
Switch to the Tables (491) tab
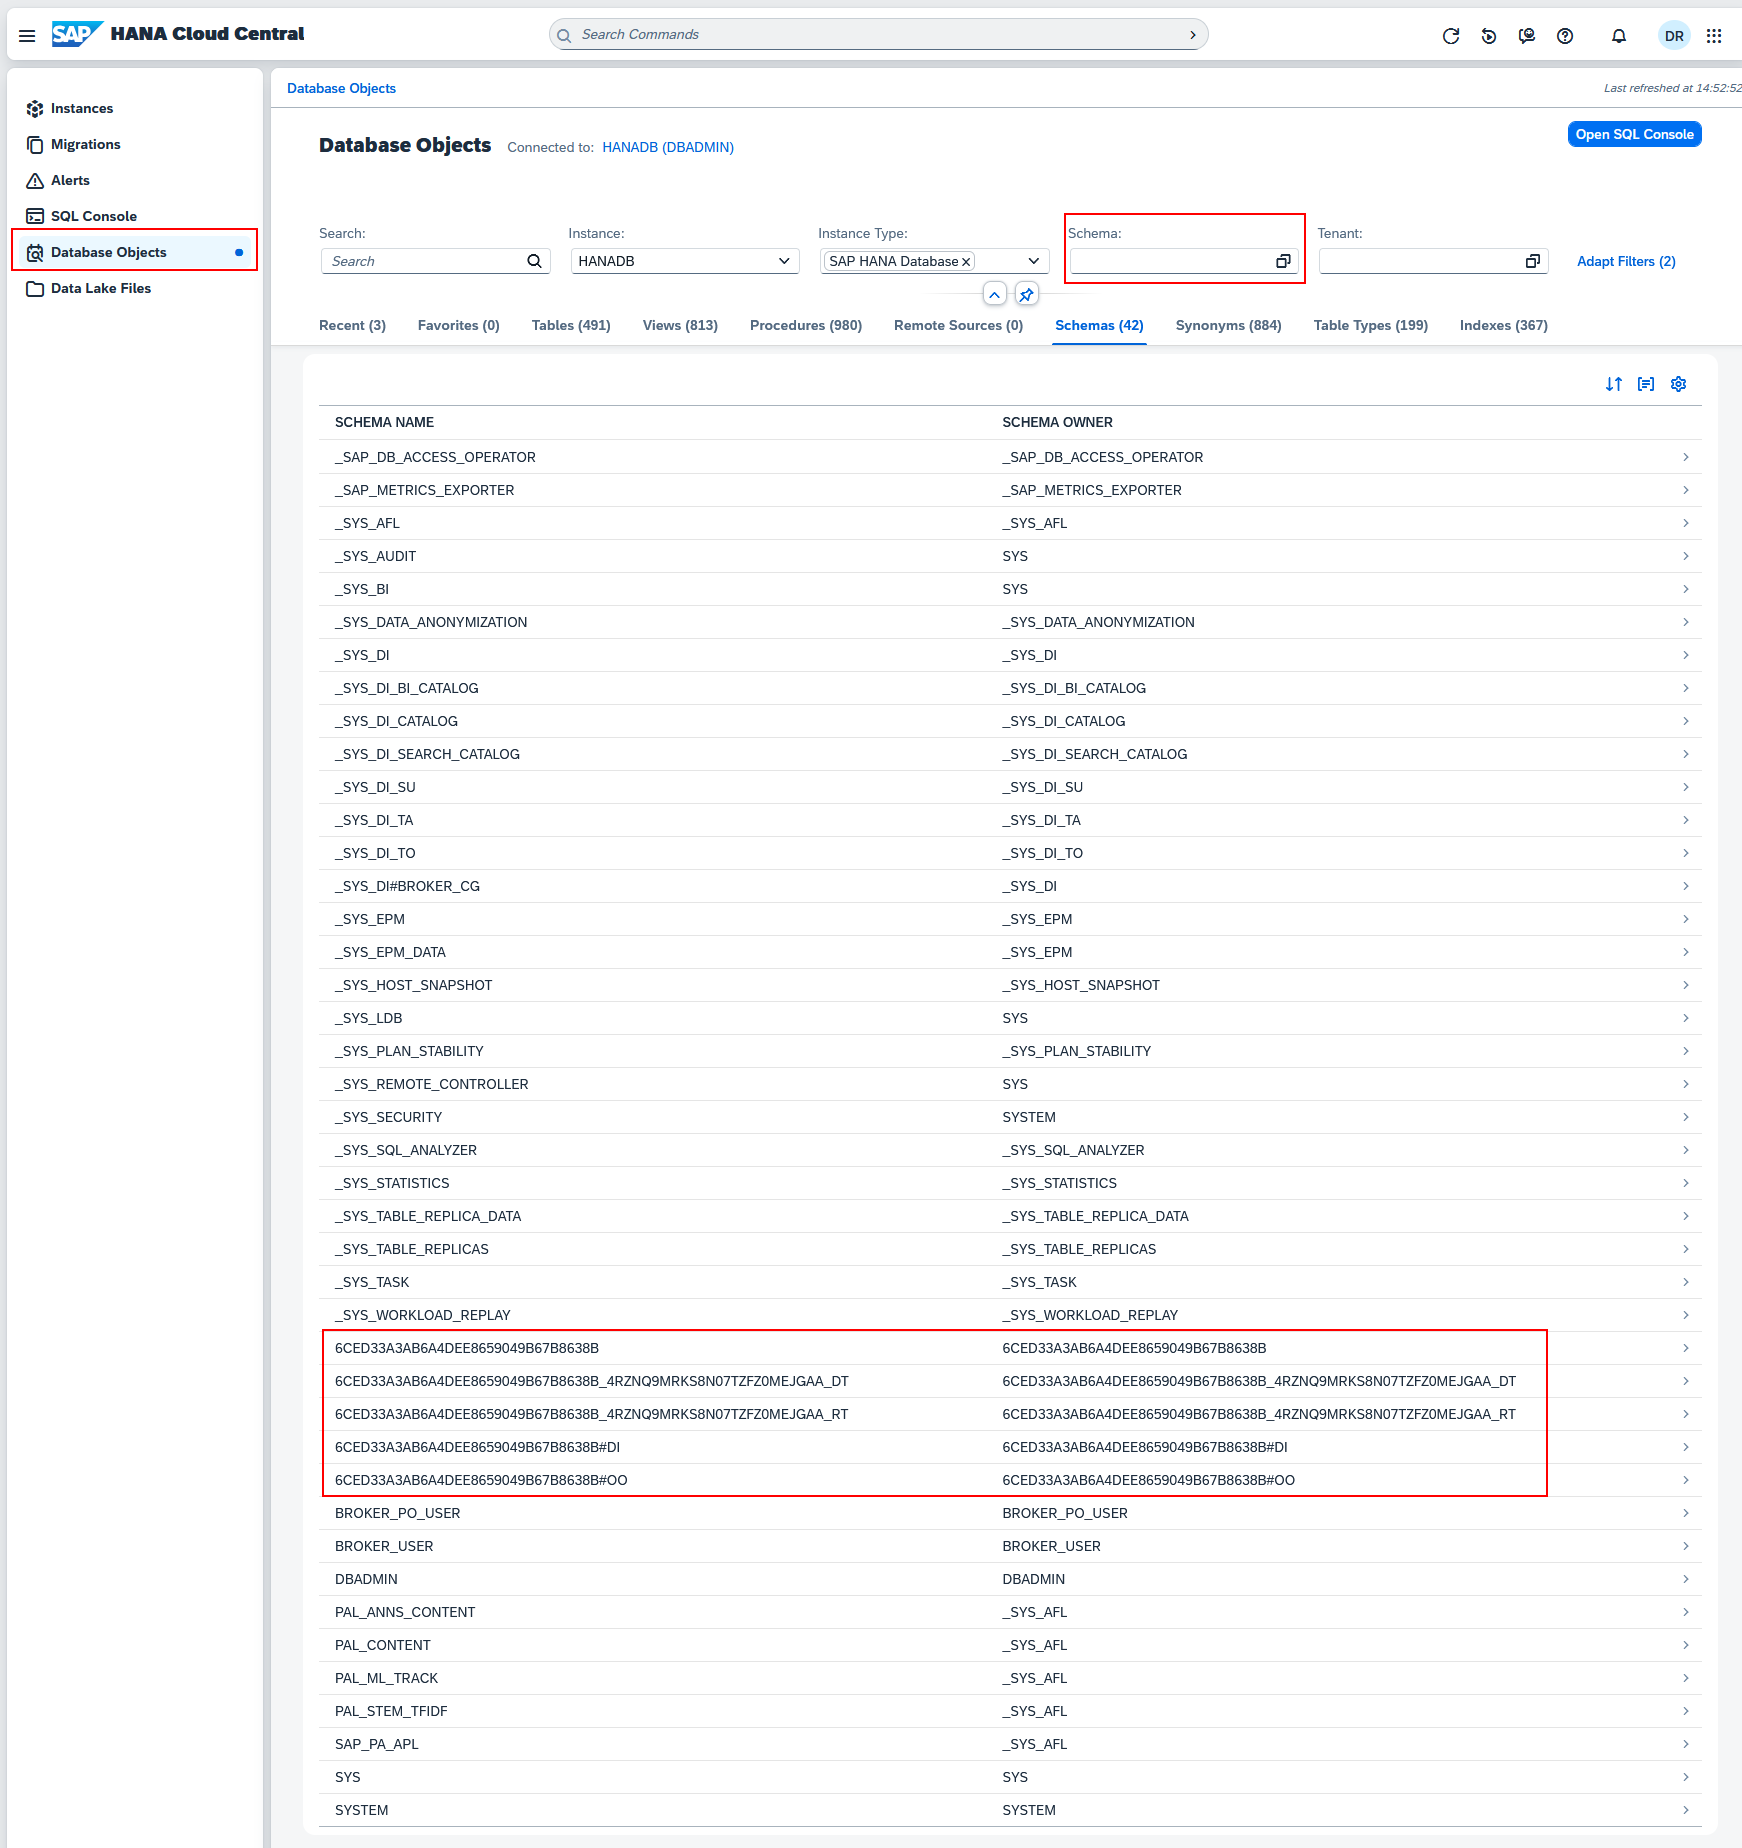pos(571,325)
